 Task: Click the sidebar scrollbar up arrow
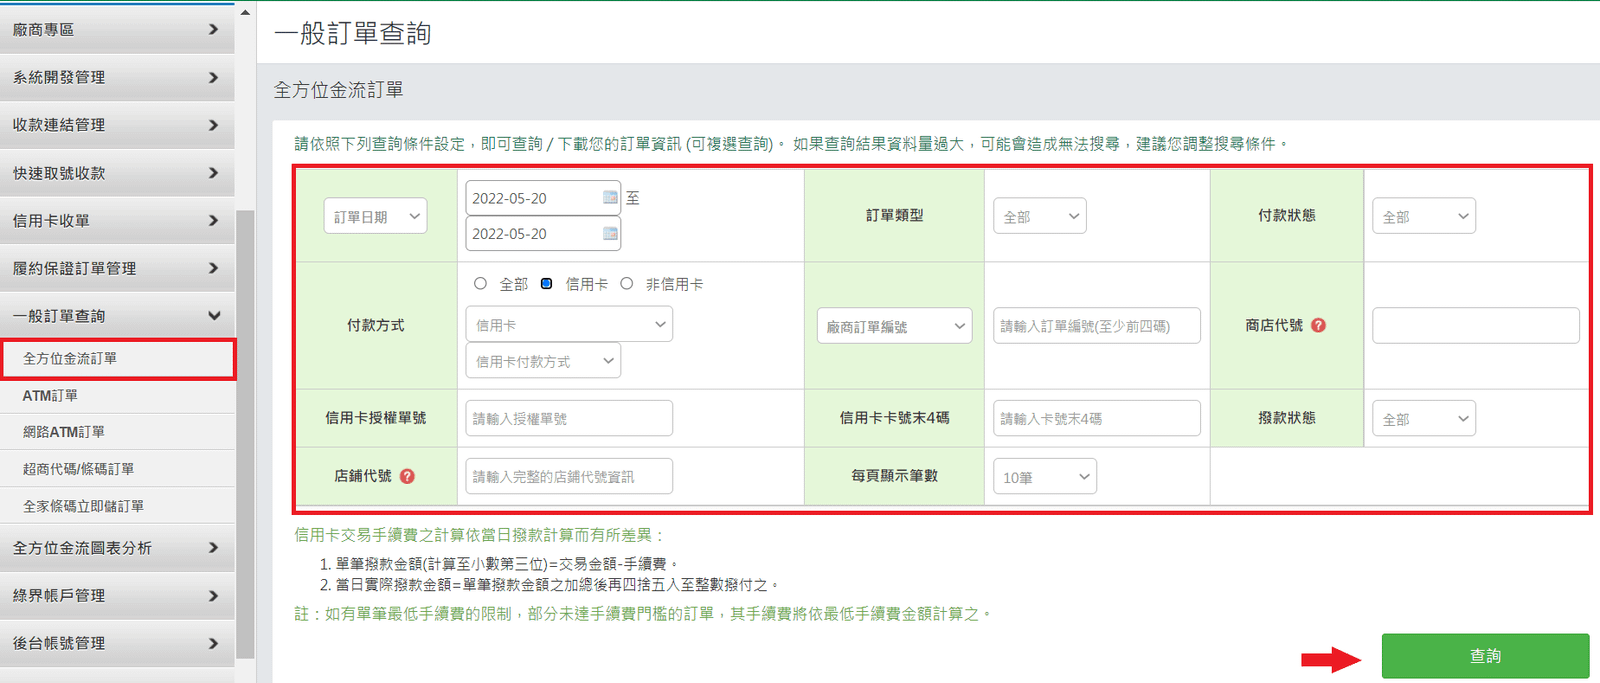(x=246, y=13)
